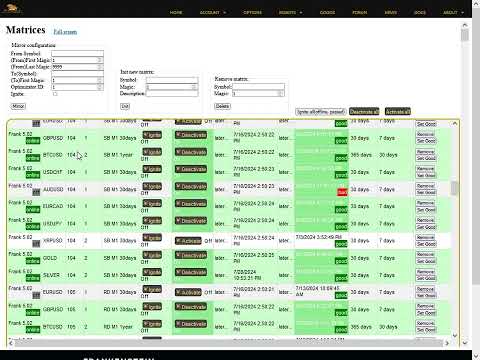Viewport: 480px width, 360px height.
Task: Open the OPTIONS navigation item
Action: coord(252,12)
